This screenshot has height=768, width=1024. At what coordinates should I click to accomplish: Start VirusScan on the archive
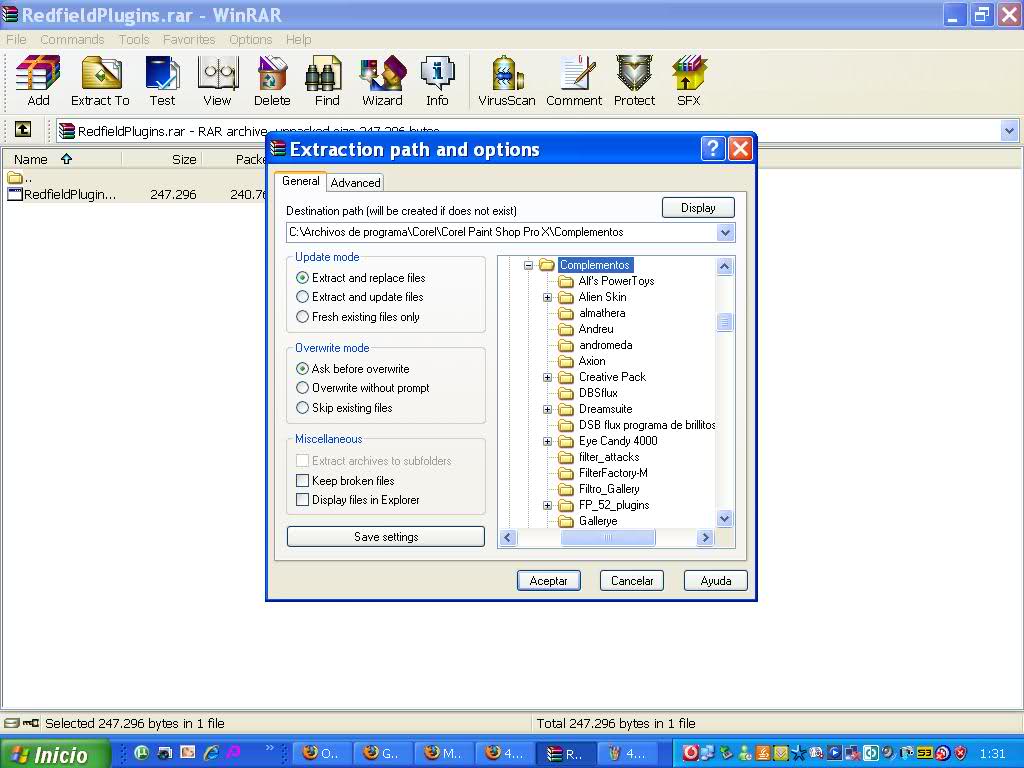507,81
